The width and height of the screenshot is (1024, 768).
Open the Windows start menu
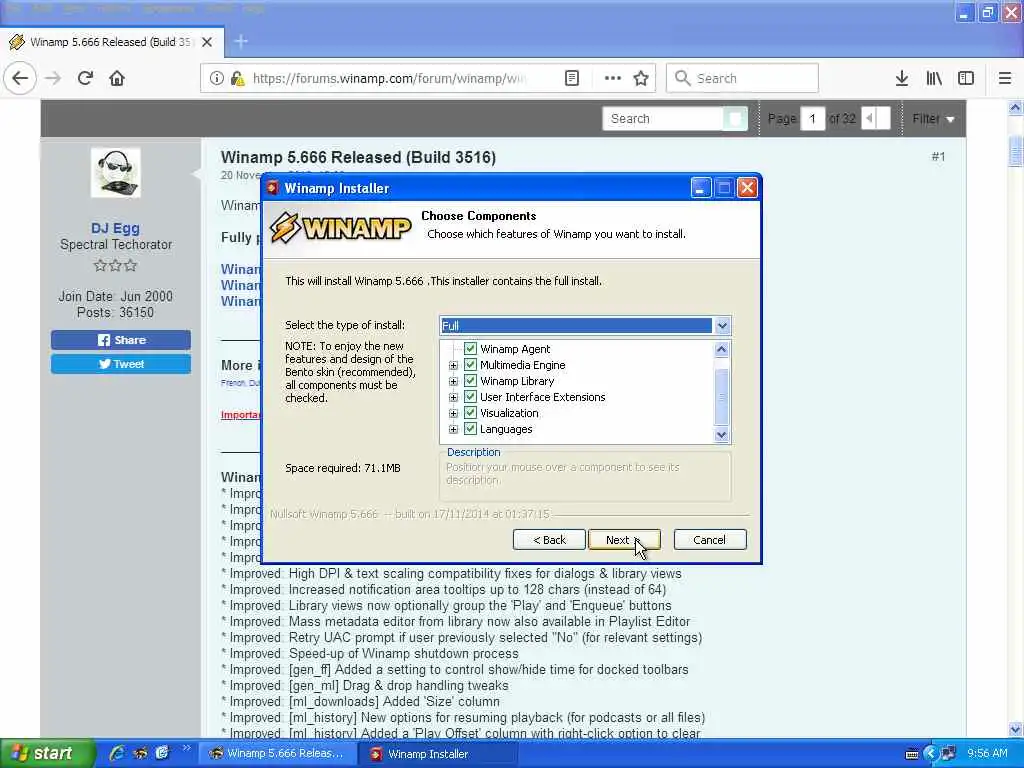[x=46, y=753]
